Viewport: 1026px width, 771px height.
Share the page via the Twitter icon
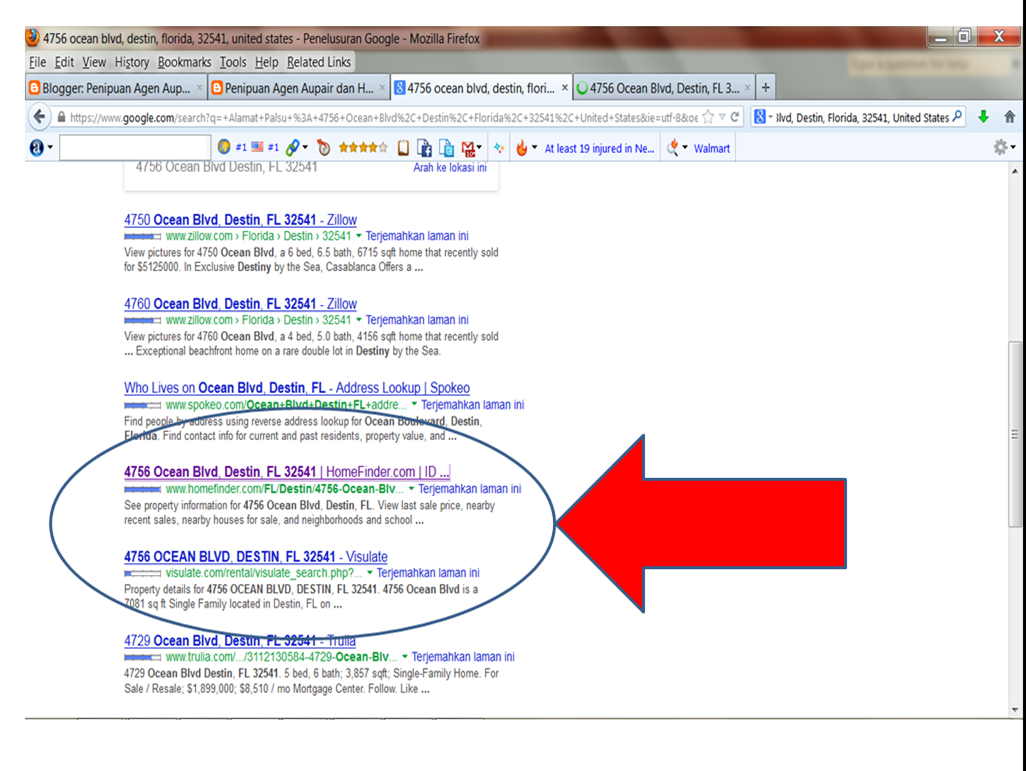[446, 148]
